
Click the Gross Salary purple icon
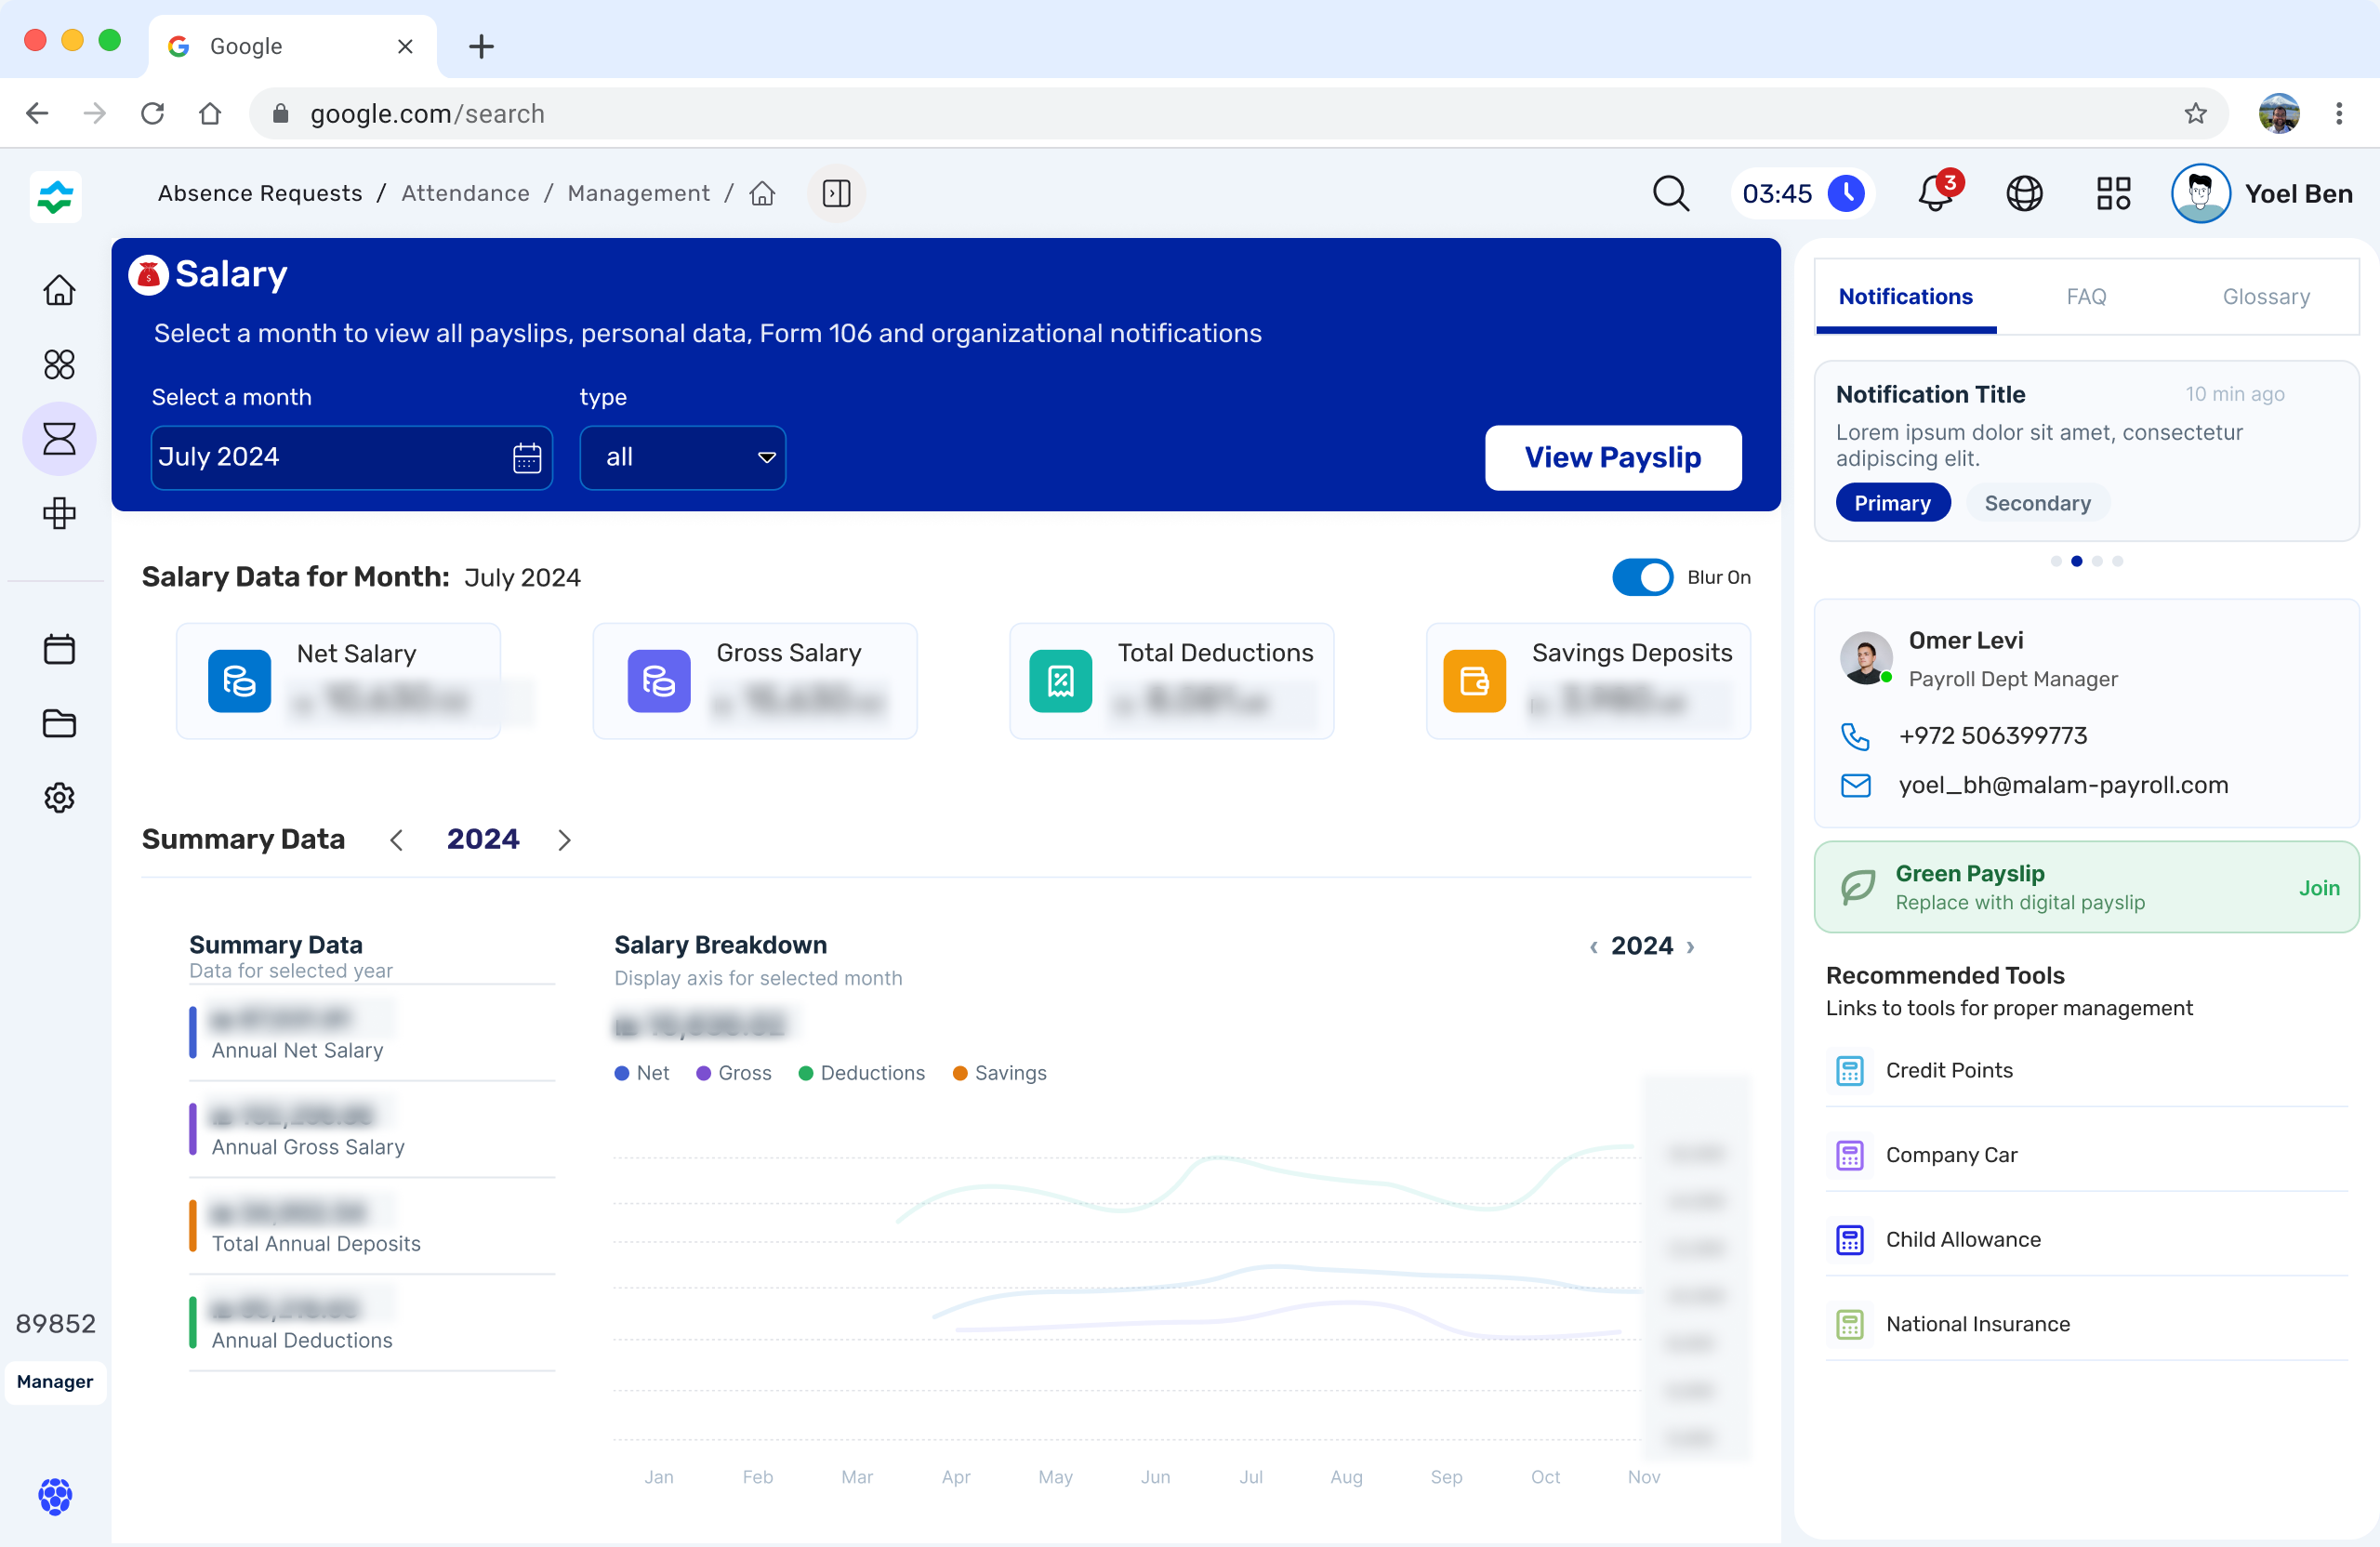point(658,681)
